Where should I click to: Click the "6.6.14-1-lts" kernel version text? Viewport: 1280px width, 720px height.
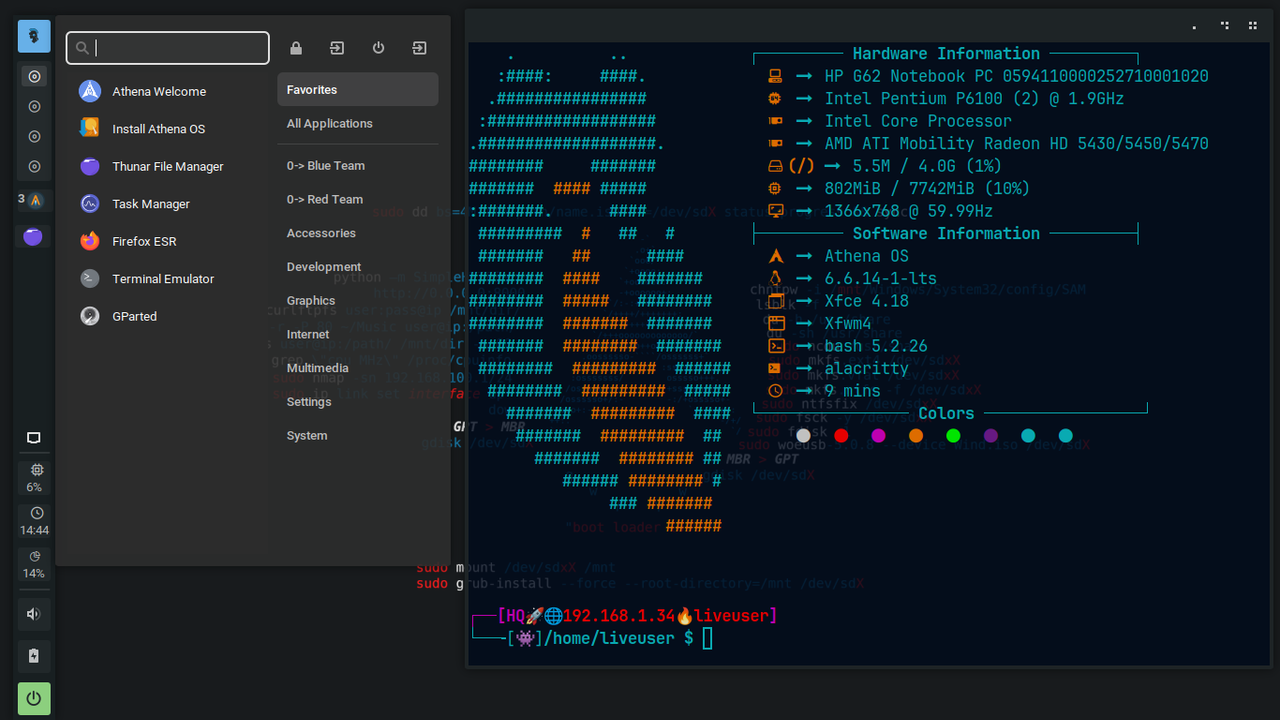tap(881, 279)
